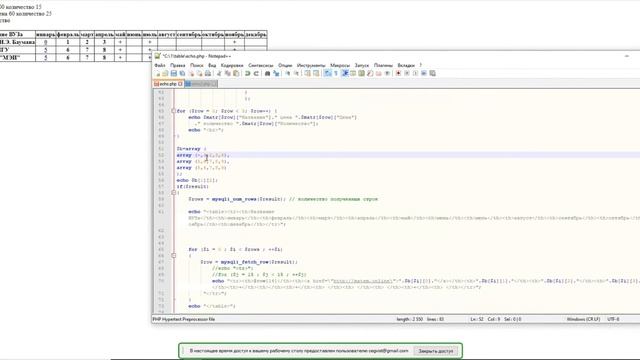Click the Undo toolbar icon
The image size is (640, 360).
[247, 73]
